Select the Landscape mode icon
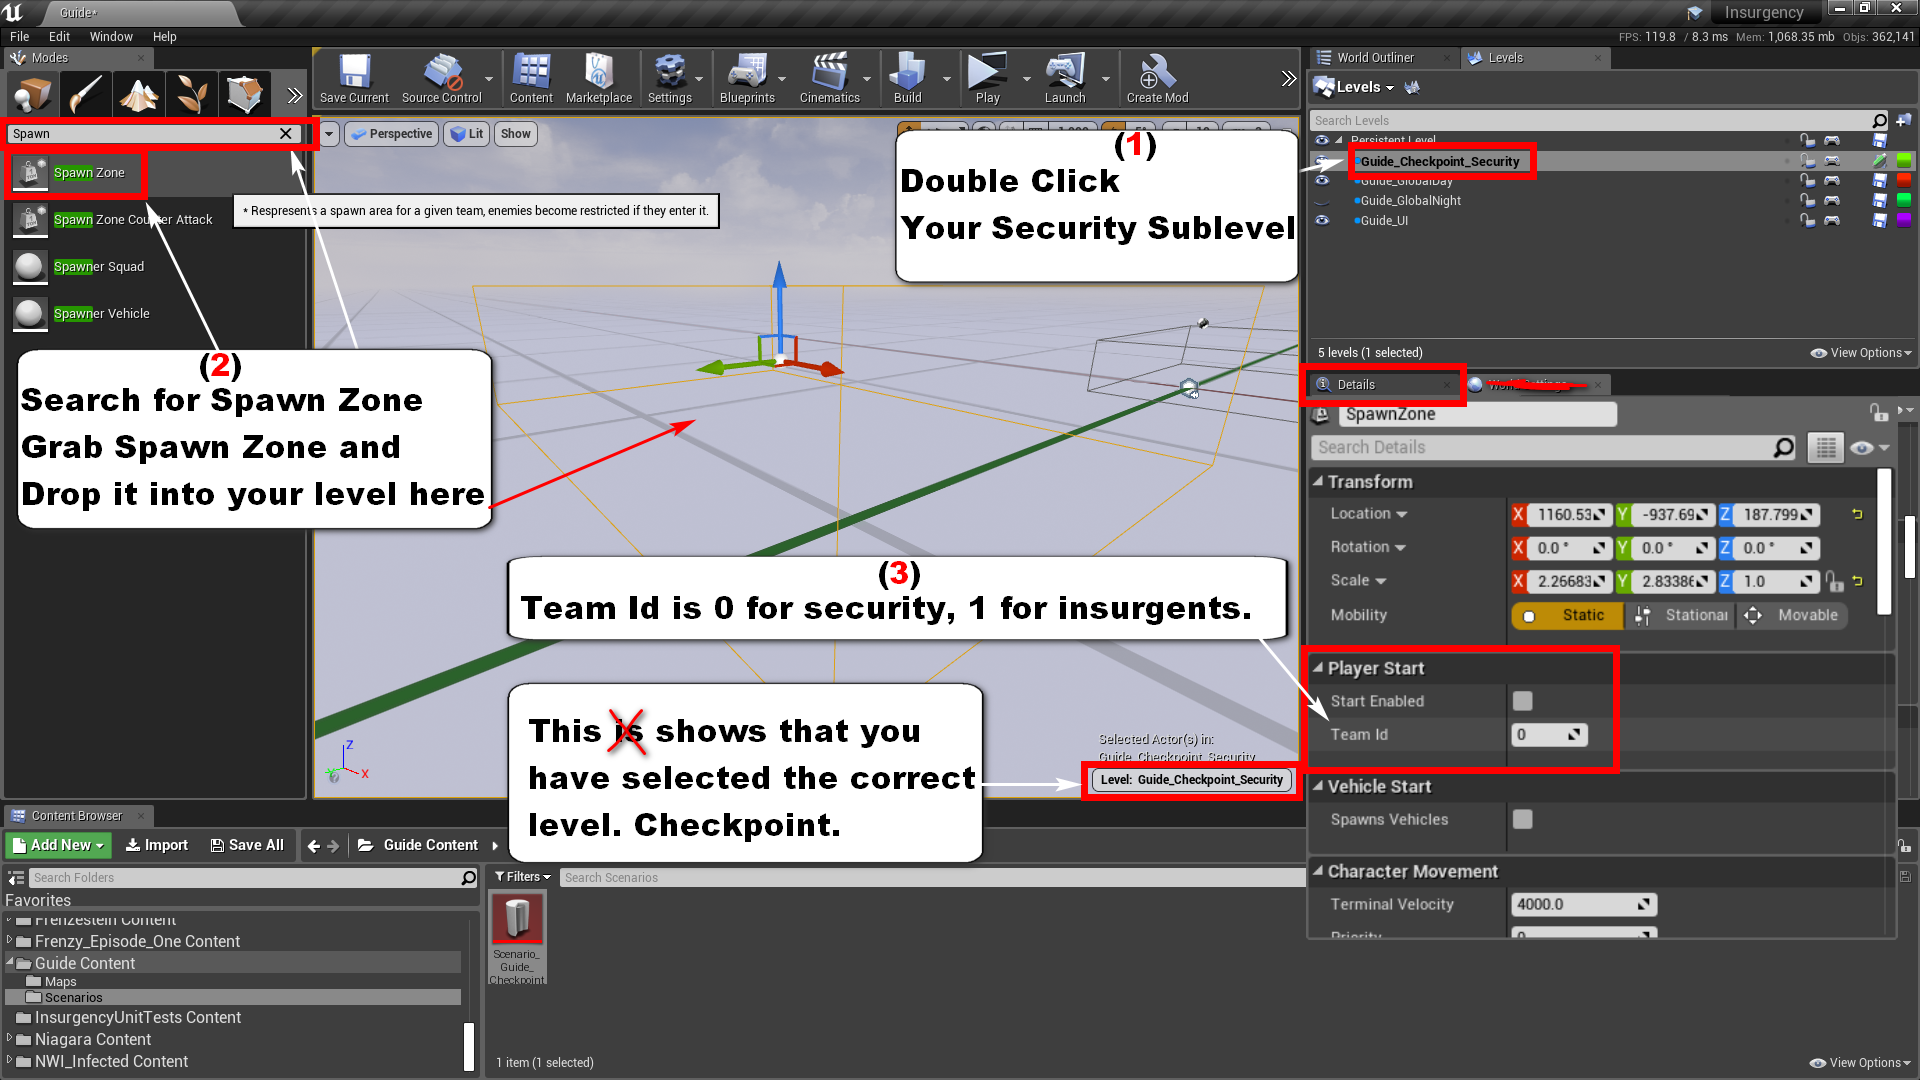 pyautogui.click(x=138, y=96)
